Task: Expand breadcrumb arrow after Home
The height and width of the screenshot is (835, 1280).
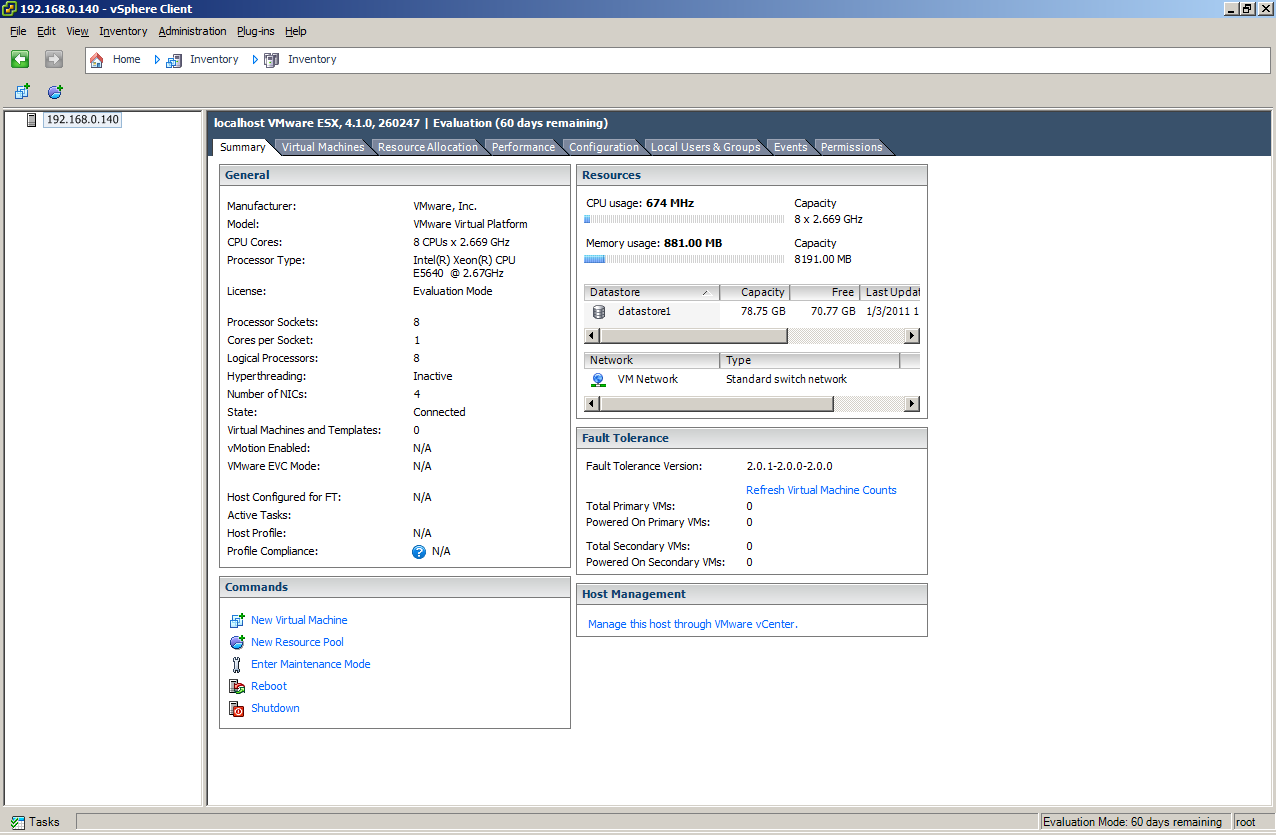Action: [157, 60]
